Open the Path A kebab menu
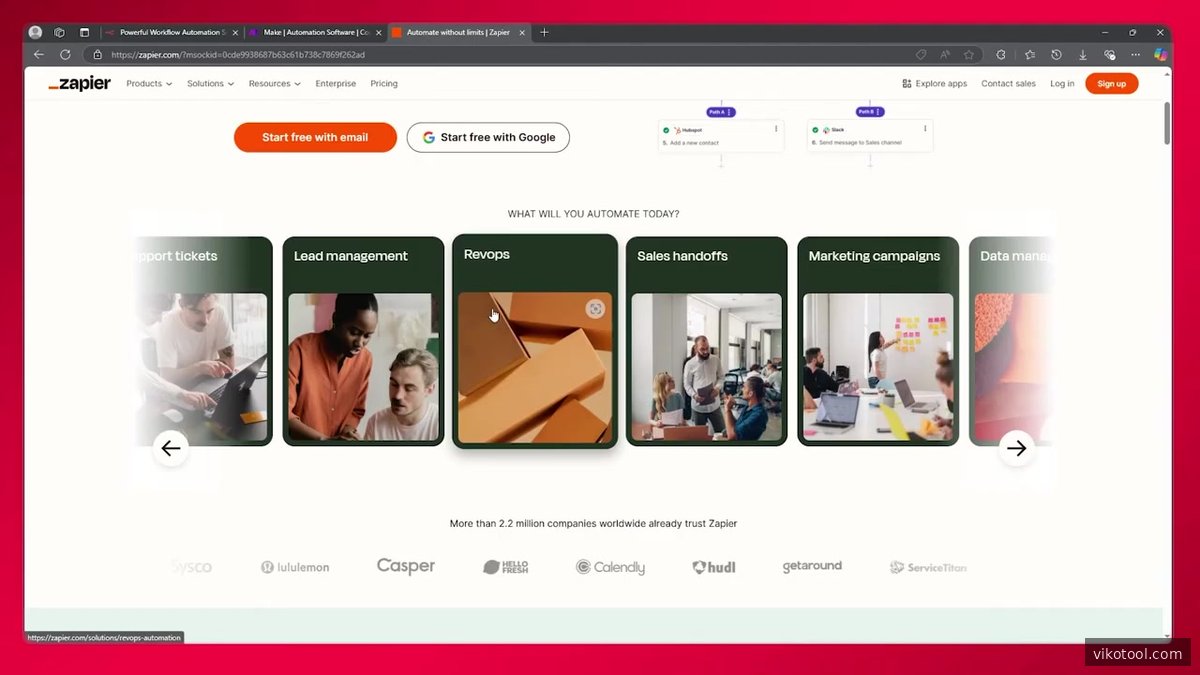 pos(729,112)
